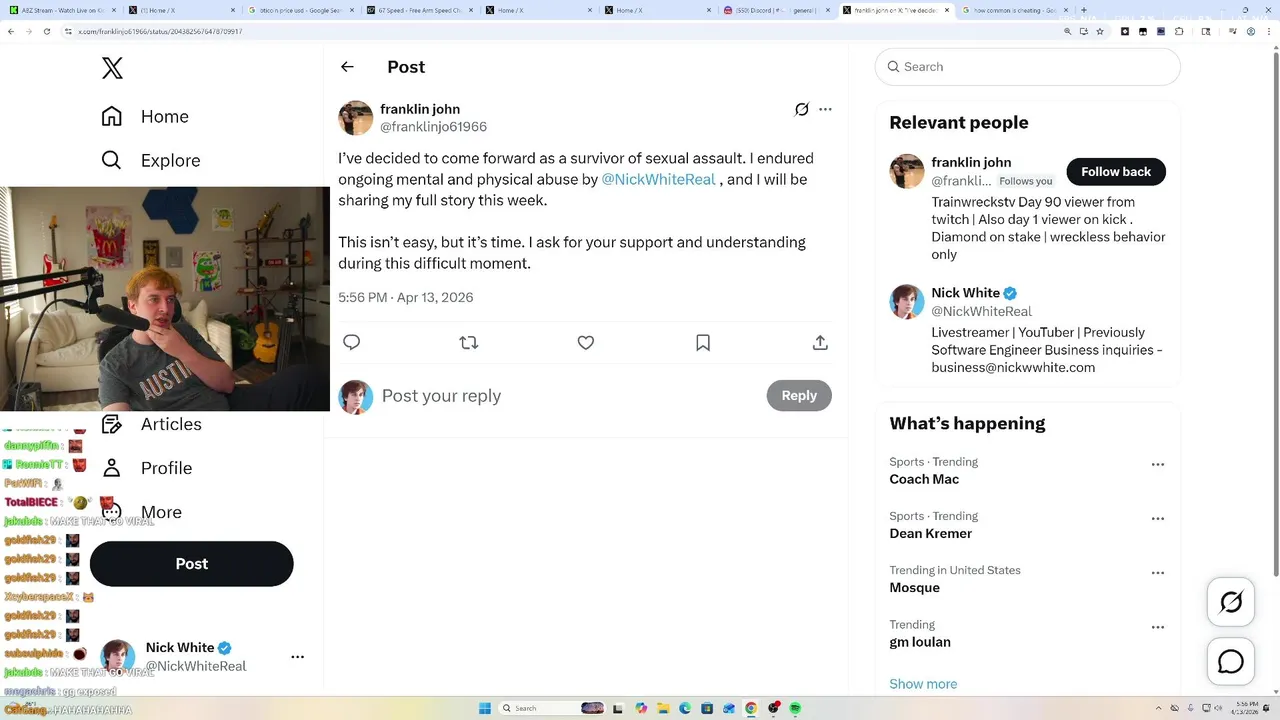1280x720 pixels.
Task: Open the Home page icon
Action: point(112,116)
